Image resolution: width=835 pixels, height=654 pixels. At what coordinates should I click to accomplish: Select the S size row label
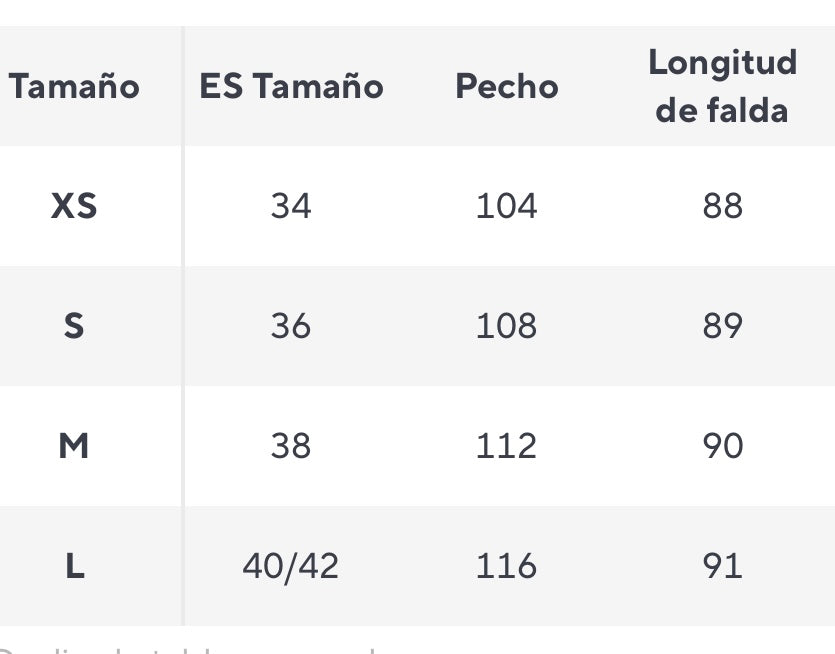pyautogui.click(x=74, y=325)
